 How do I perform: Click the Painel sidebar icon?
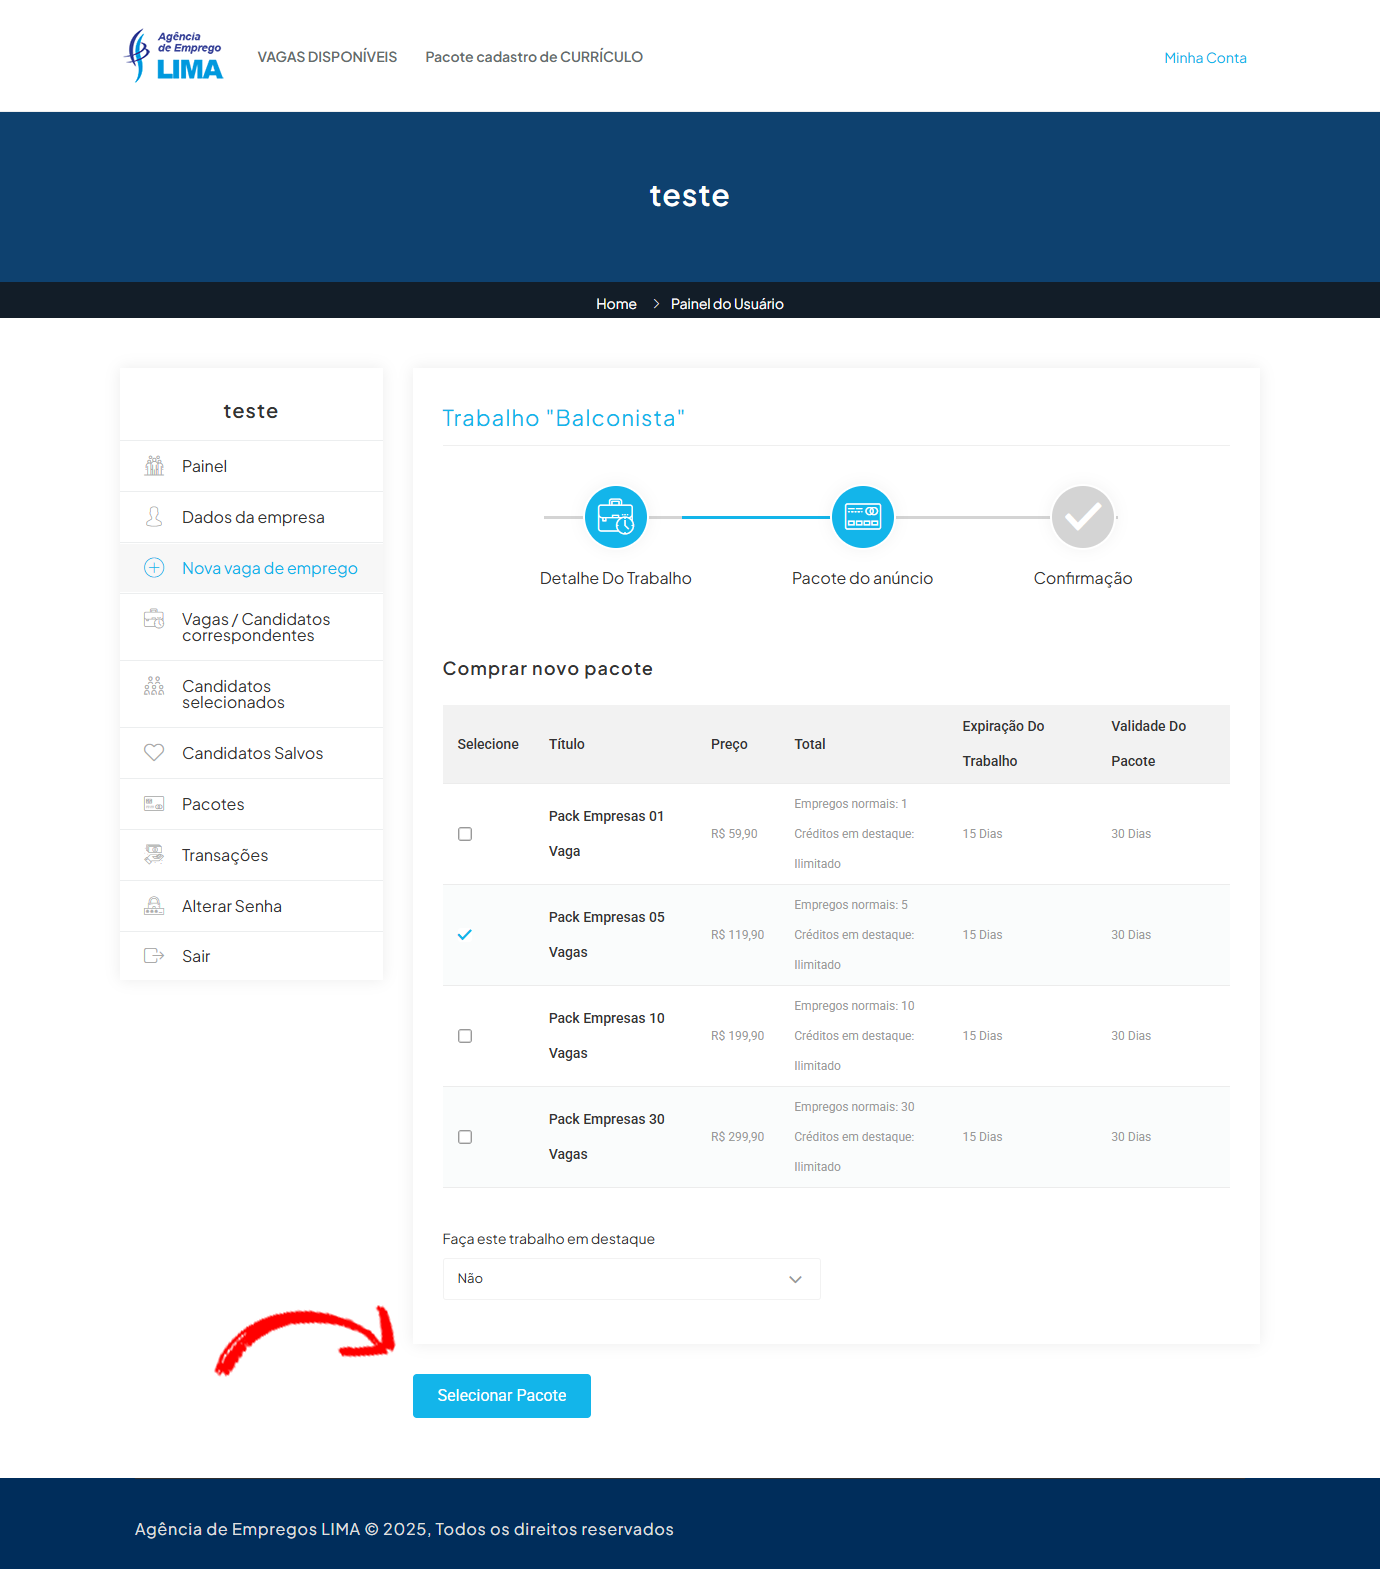point(154,466)
